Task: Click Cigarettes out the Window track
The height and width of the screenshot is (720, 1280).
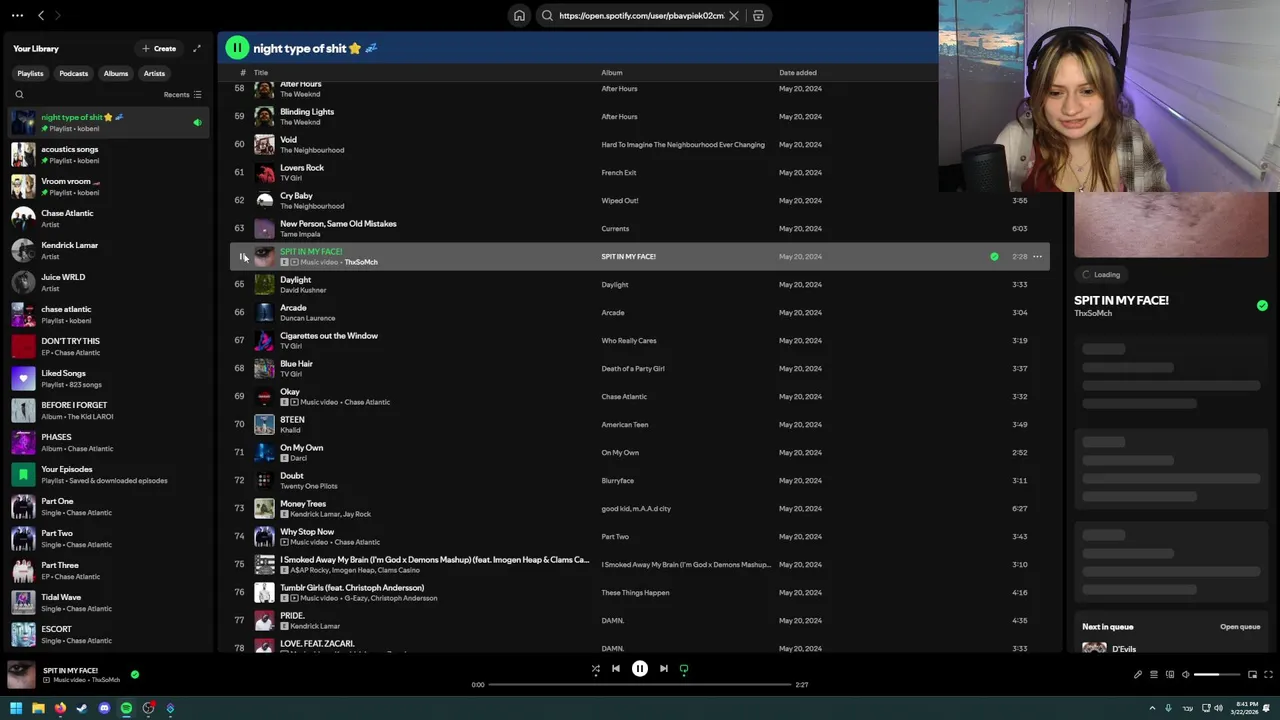Action: [x=329, y=336]
